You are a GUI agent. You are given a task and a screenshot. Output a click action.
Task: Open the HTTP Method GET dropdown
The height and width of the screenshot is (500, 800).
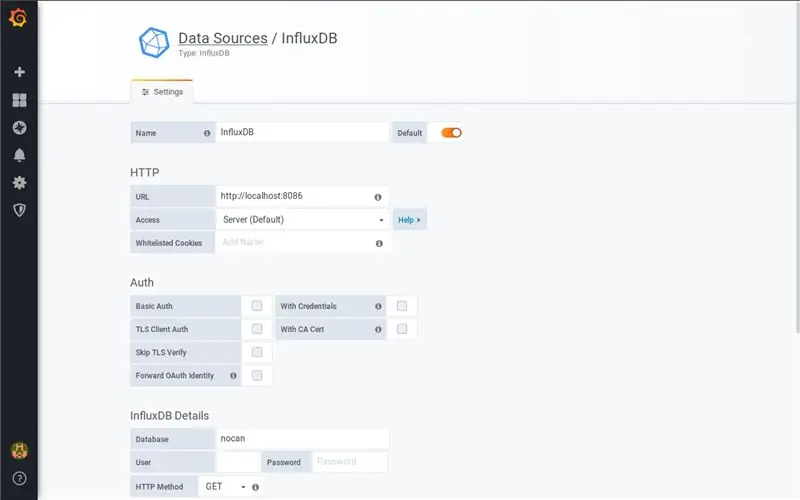click(x=224, y=487)
